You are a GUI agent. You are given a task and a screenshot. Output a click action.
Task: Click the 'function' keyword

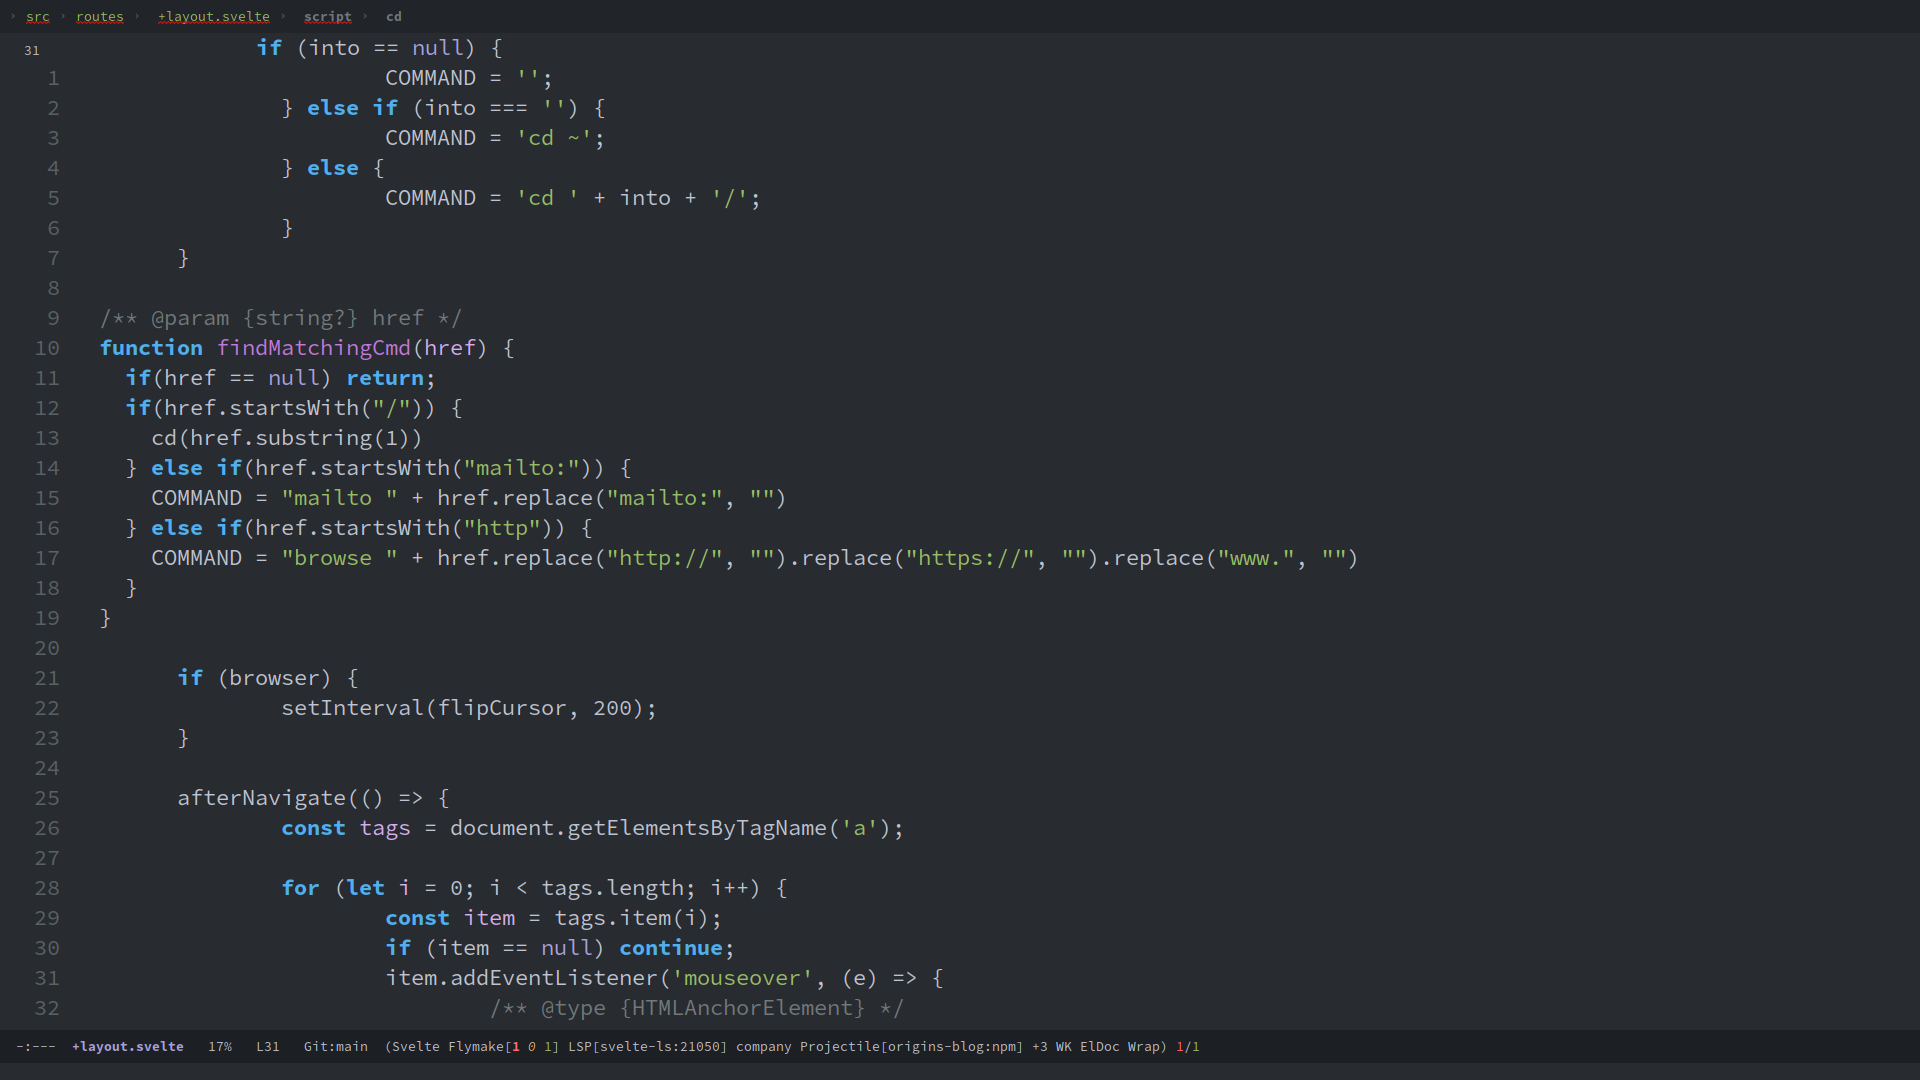pos(151,348)
